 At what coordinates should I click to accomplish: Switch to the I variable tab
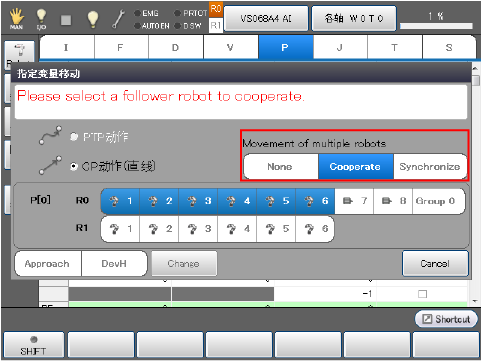point(67,48)
